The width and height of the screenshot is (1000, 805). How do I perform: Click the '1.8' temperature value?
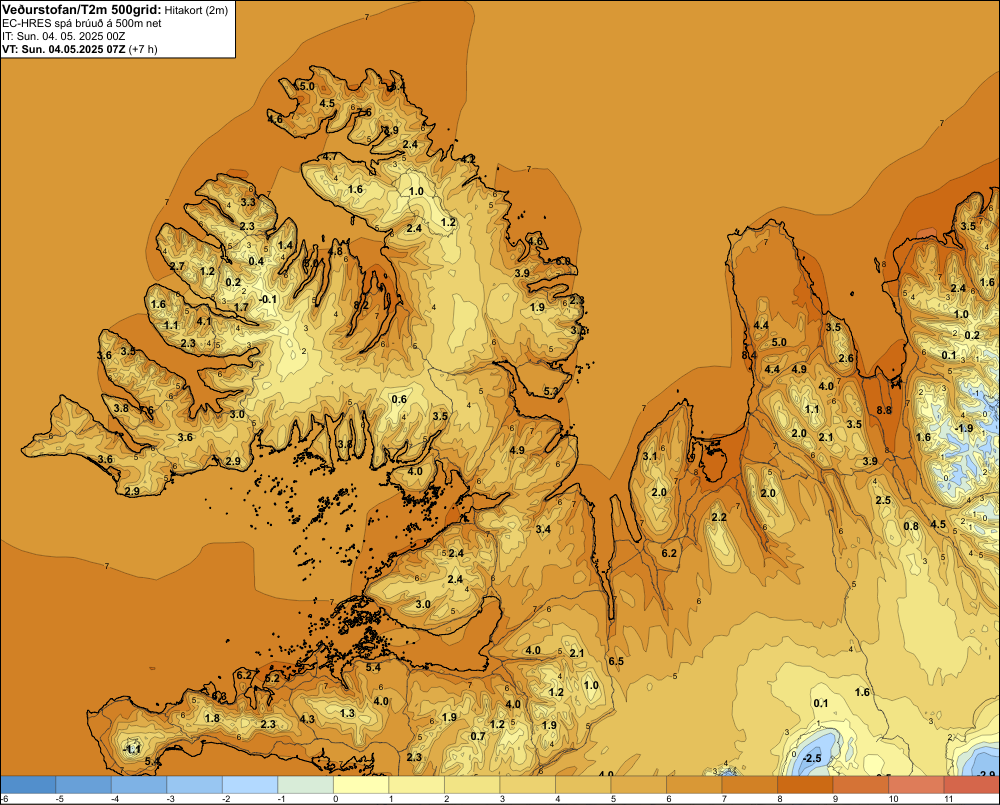tap(212, 718)
